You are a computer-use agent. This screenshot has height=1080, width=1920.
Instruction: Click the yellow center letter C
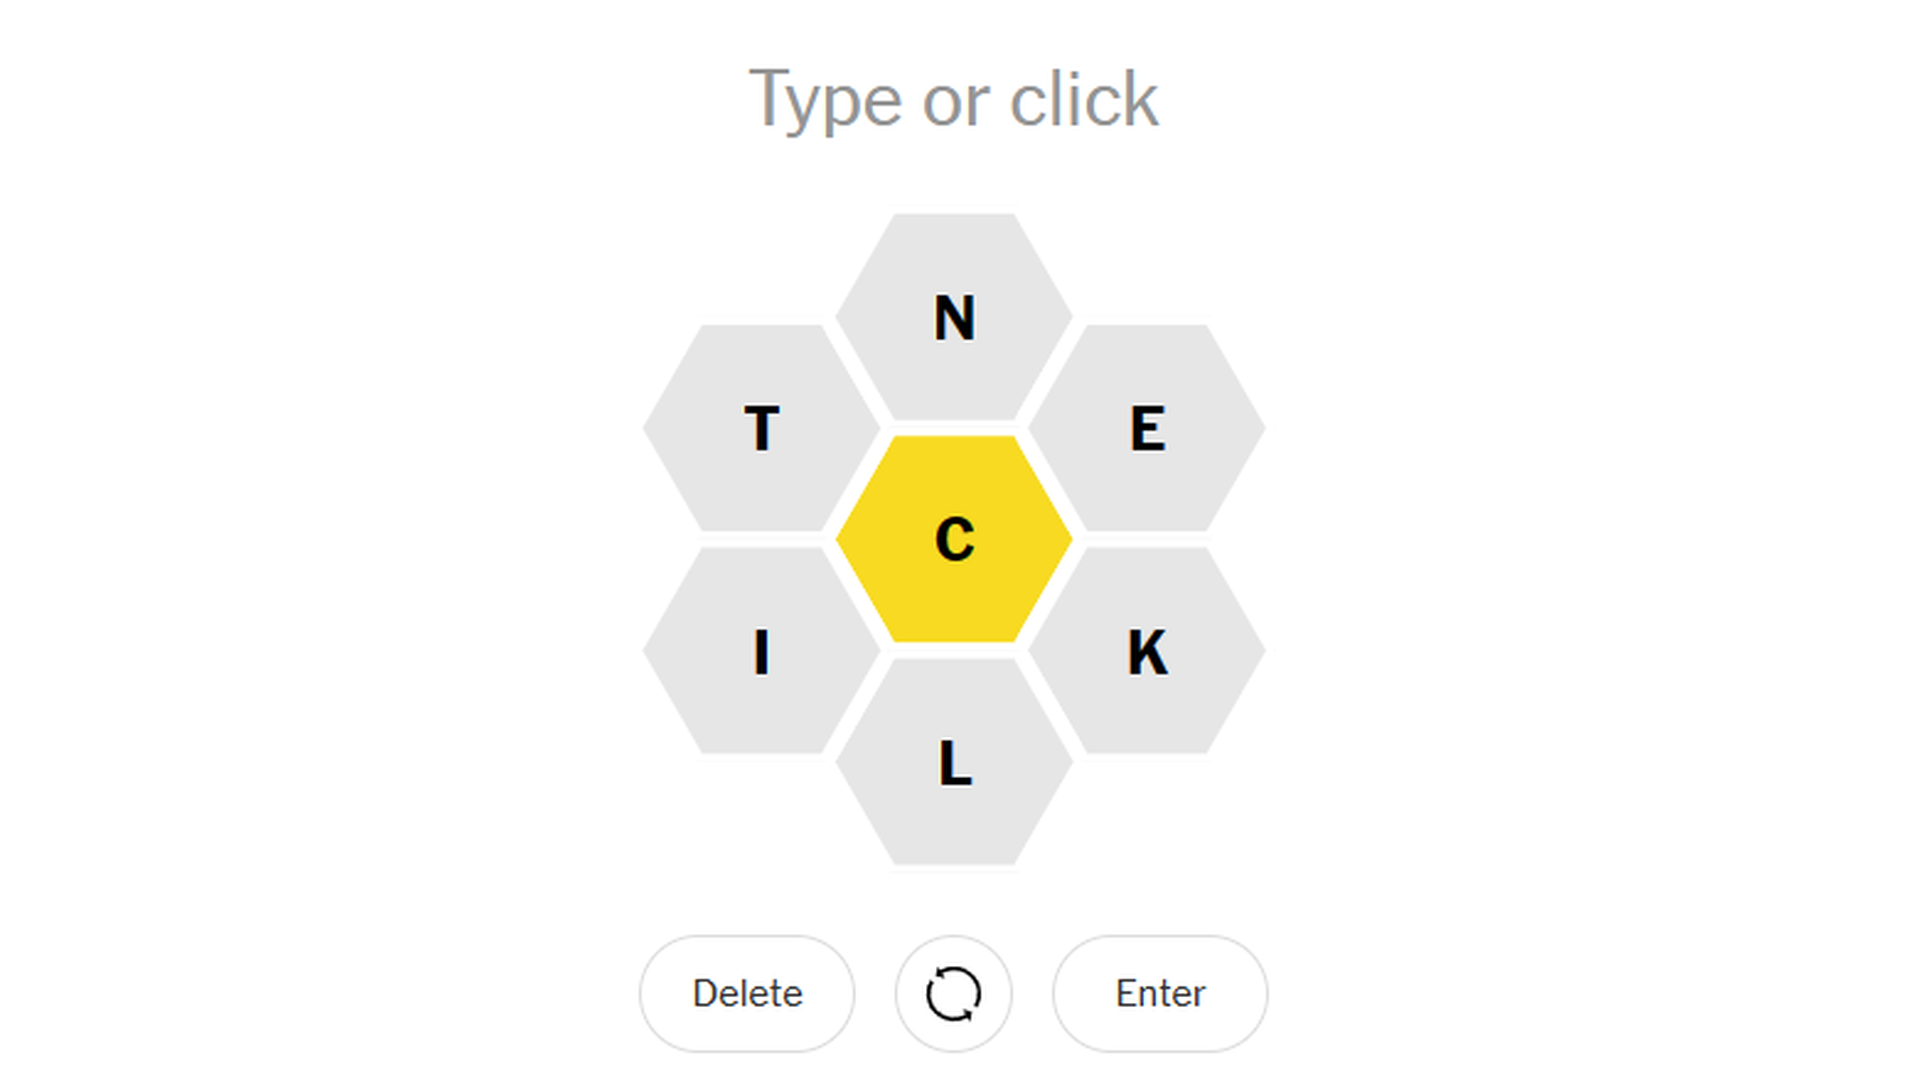(954, 539)
